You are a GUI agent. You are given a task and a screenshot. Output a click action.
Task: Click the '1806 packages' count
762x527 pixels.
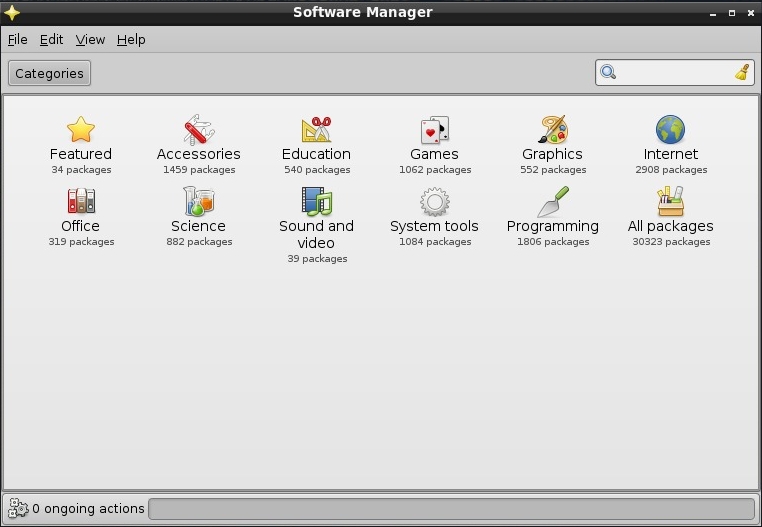553,242
